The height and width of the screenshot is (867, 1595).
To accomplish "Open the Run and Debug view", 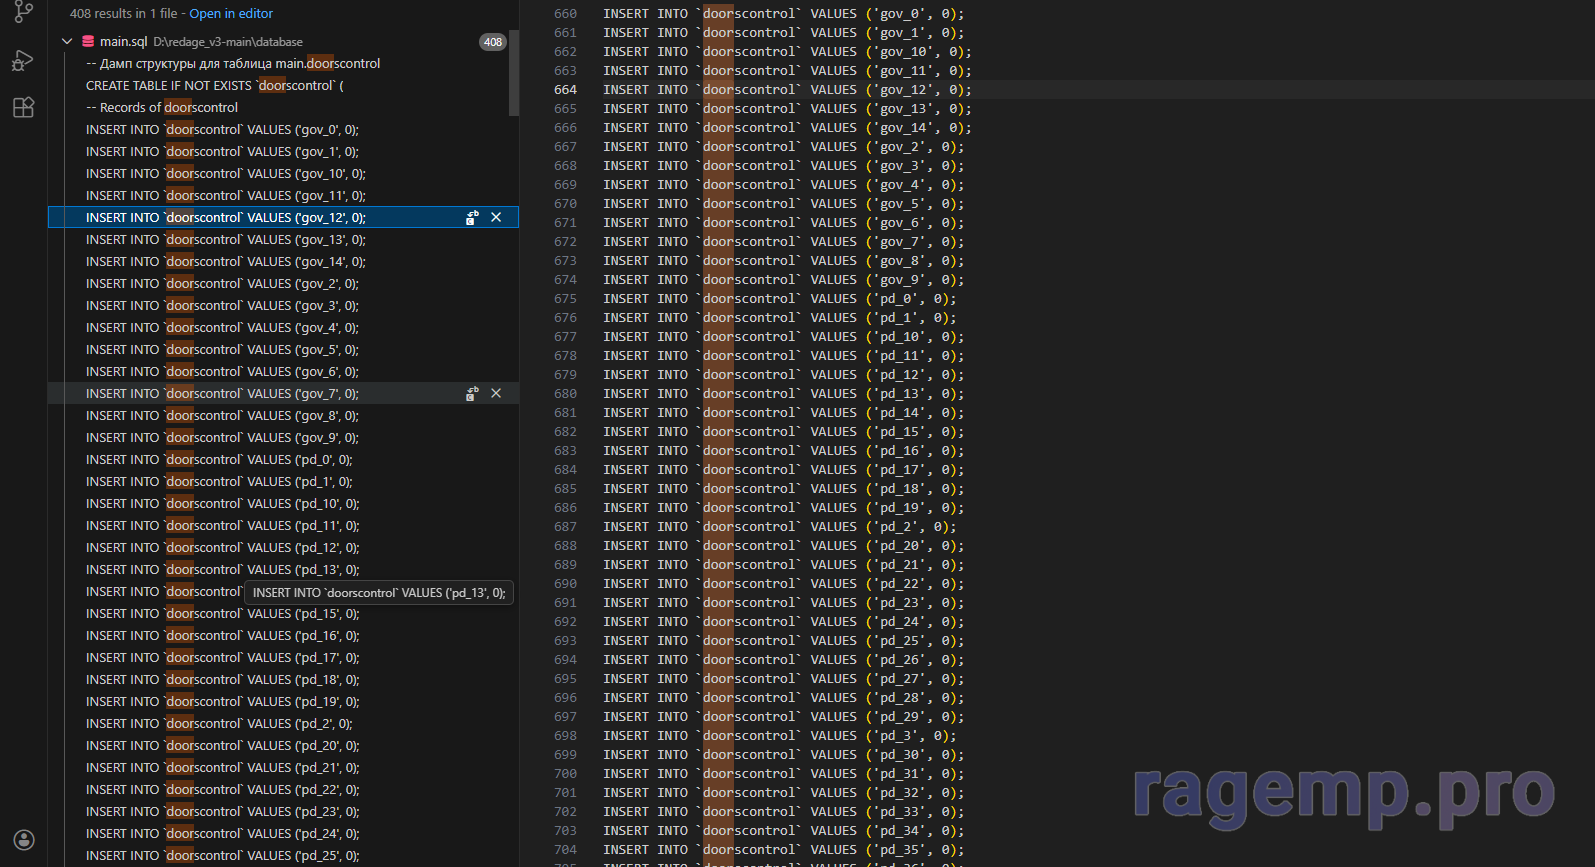I will pos(23,61).
